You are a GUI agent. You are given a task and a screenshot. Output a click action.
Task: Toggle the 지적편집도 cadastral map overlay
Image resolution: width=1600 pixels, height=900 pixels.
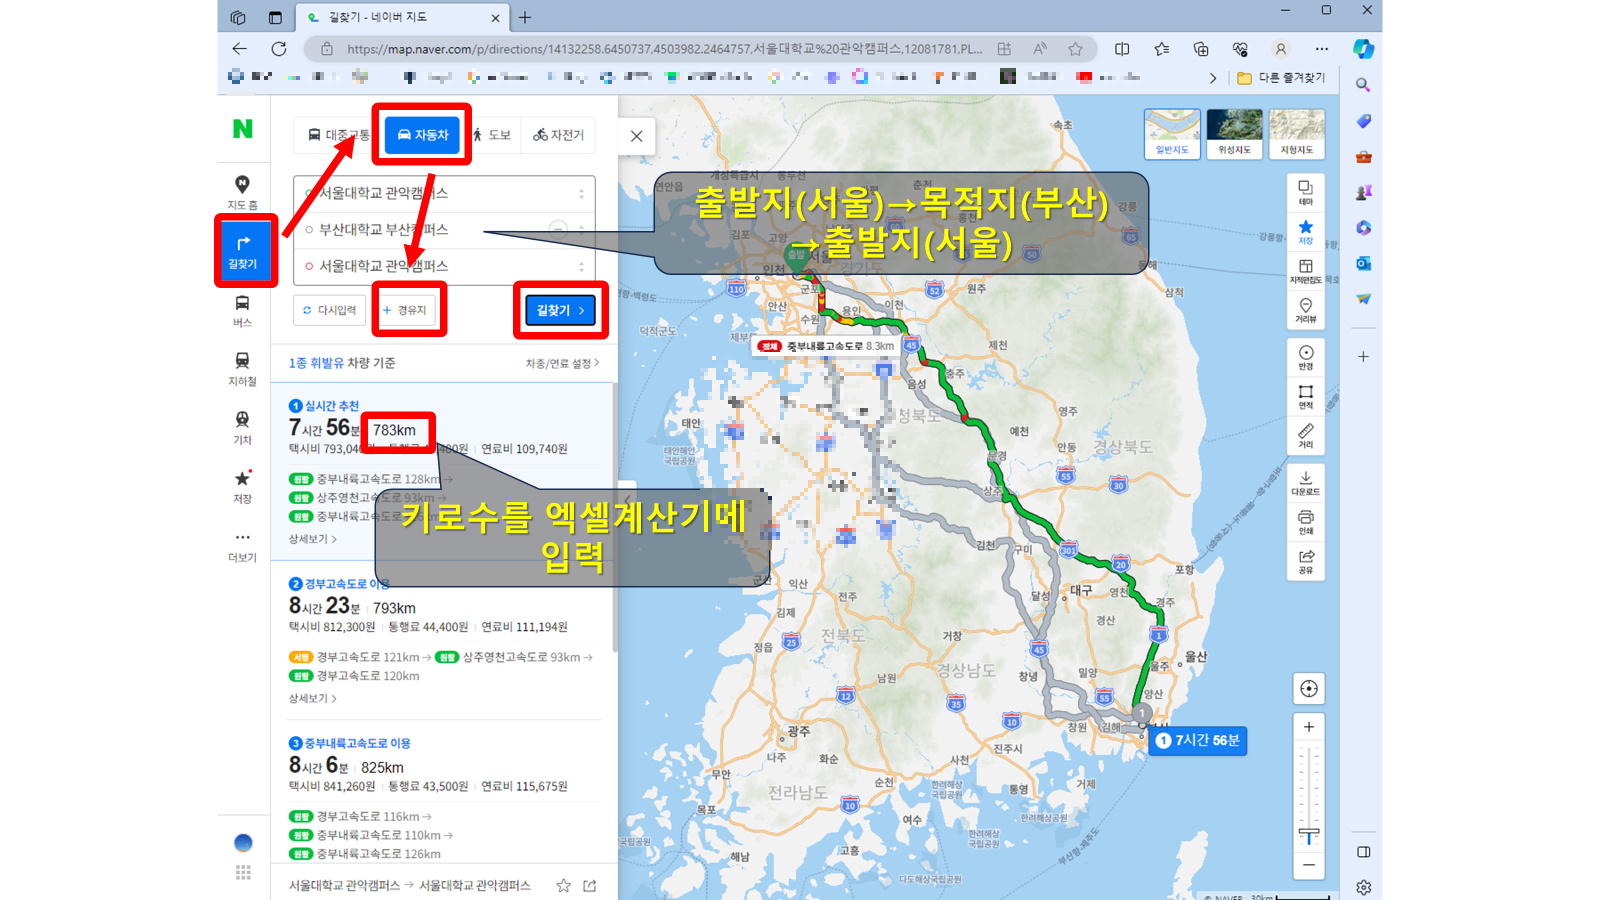(x=1305, y=271)
